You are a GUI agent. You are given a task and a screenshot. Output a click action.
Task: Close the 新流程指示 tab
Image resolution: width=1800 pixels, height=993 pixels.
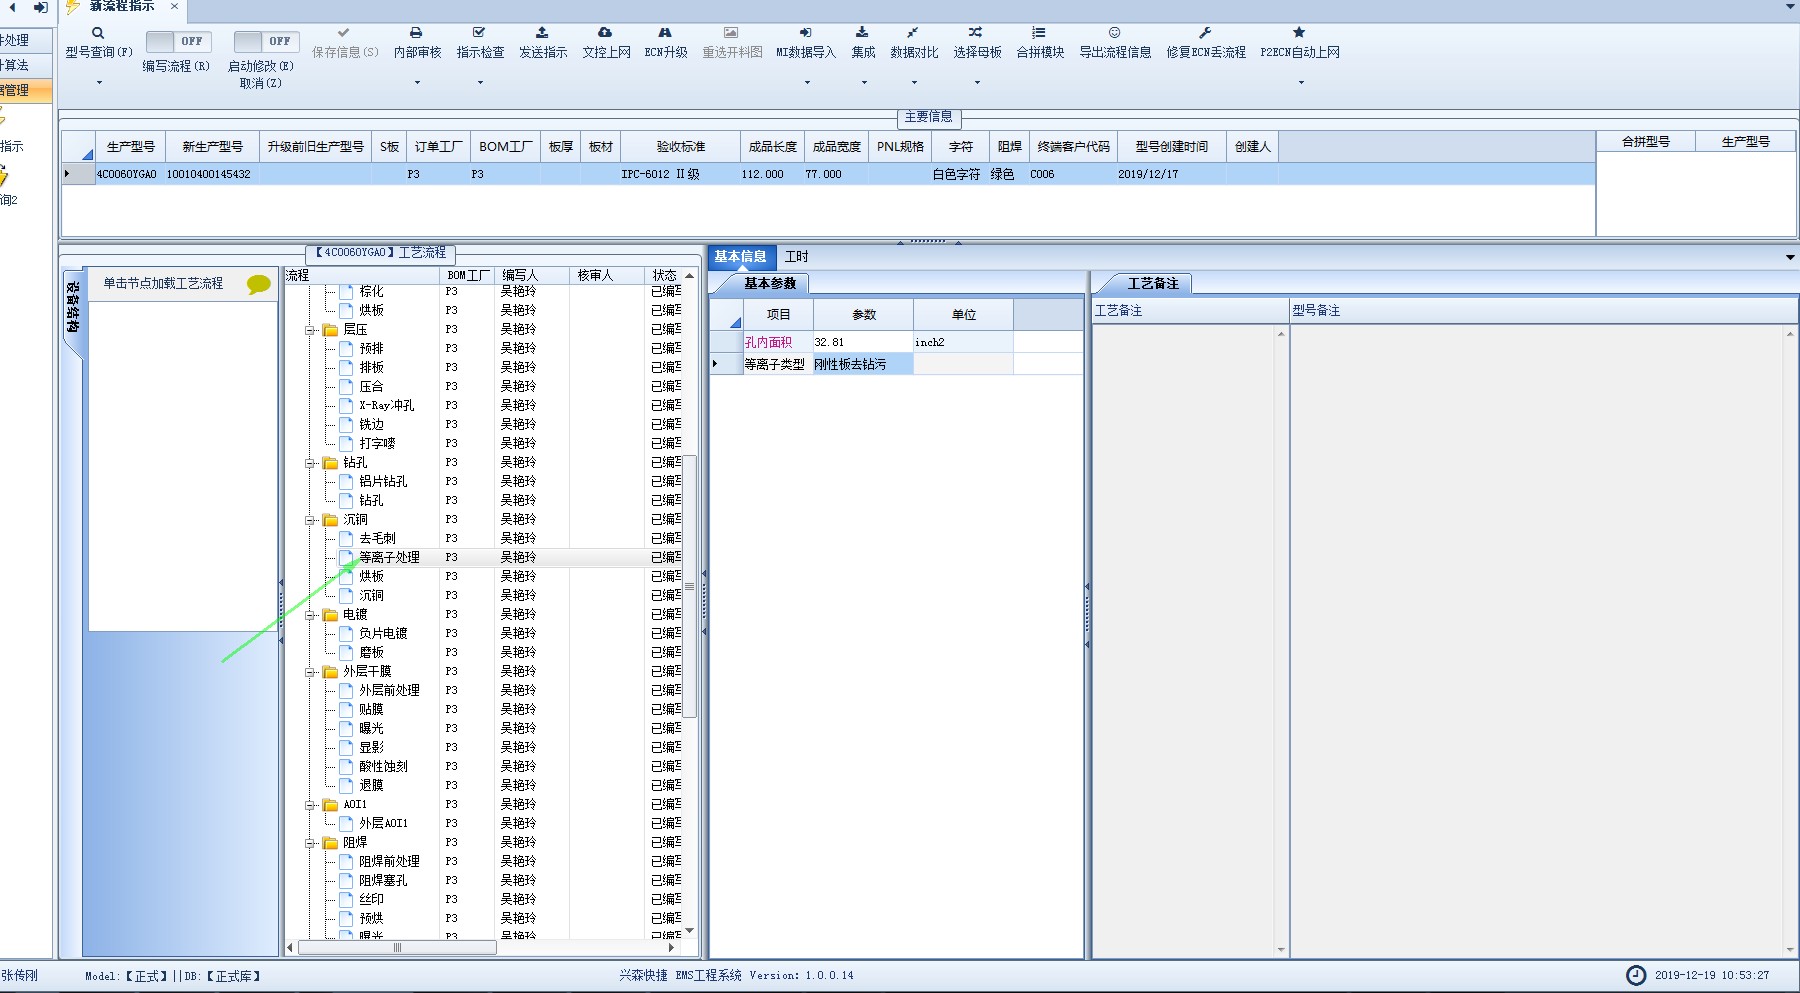174,7
